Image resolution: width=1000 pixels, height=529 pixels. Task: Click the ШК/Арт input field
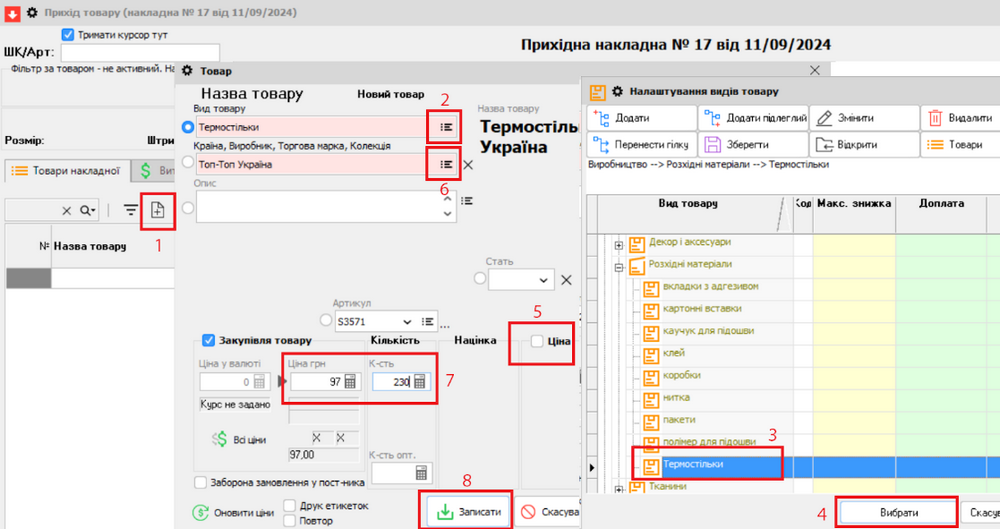140,53
